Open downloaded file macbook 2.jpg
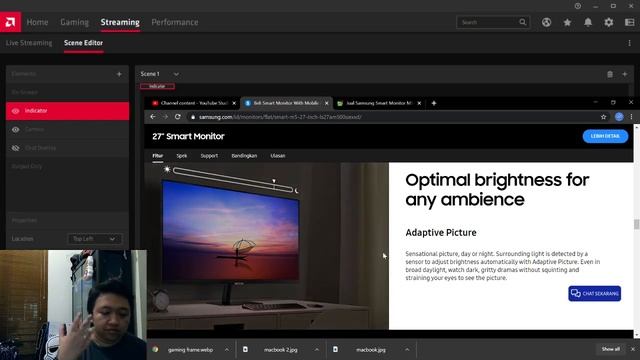This screenshot has width=640, height=360. click(280, 349)
